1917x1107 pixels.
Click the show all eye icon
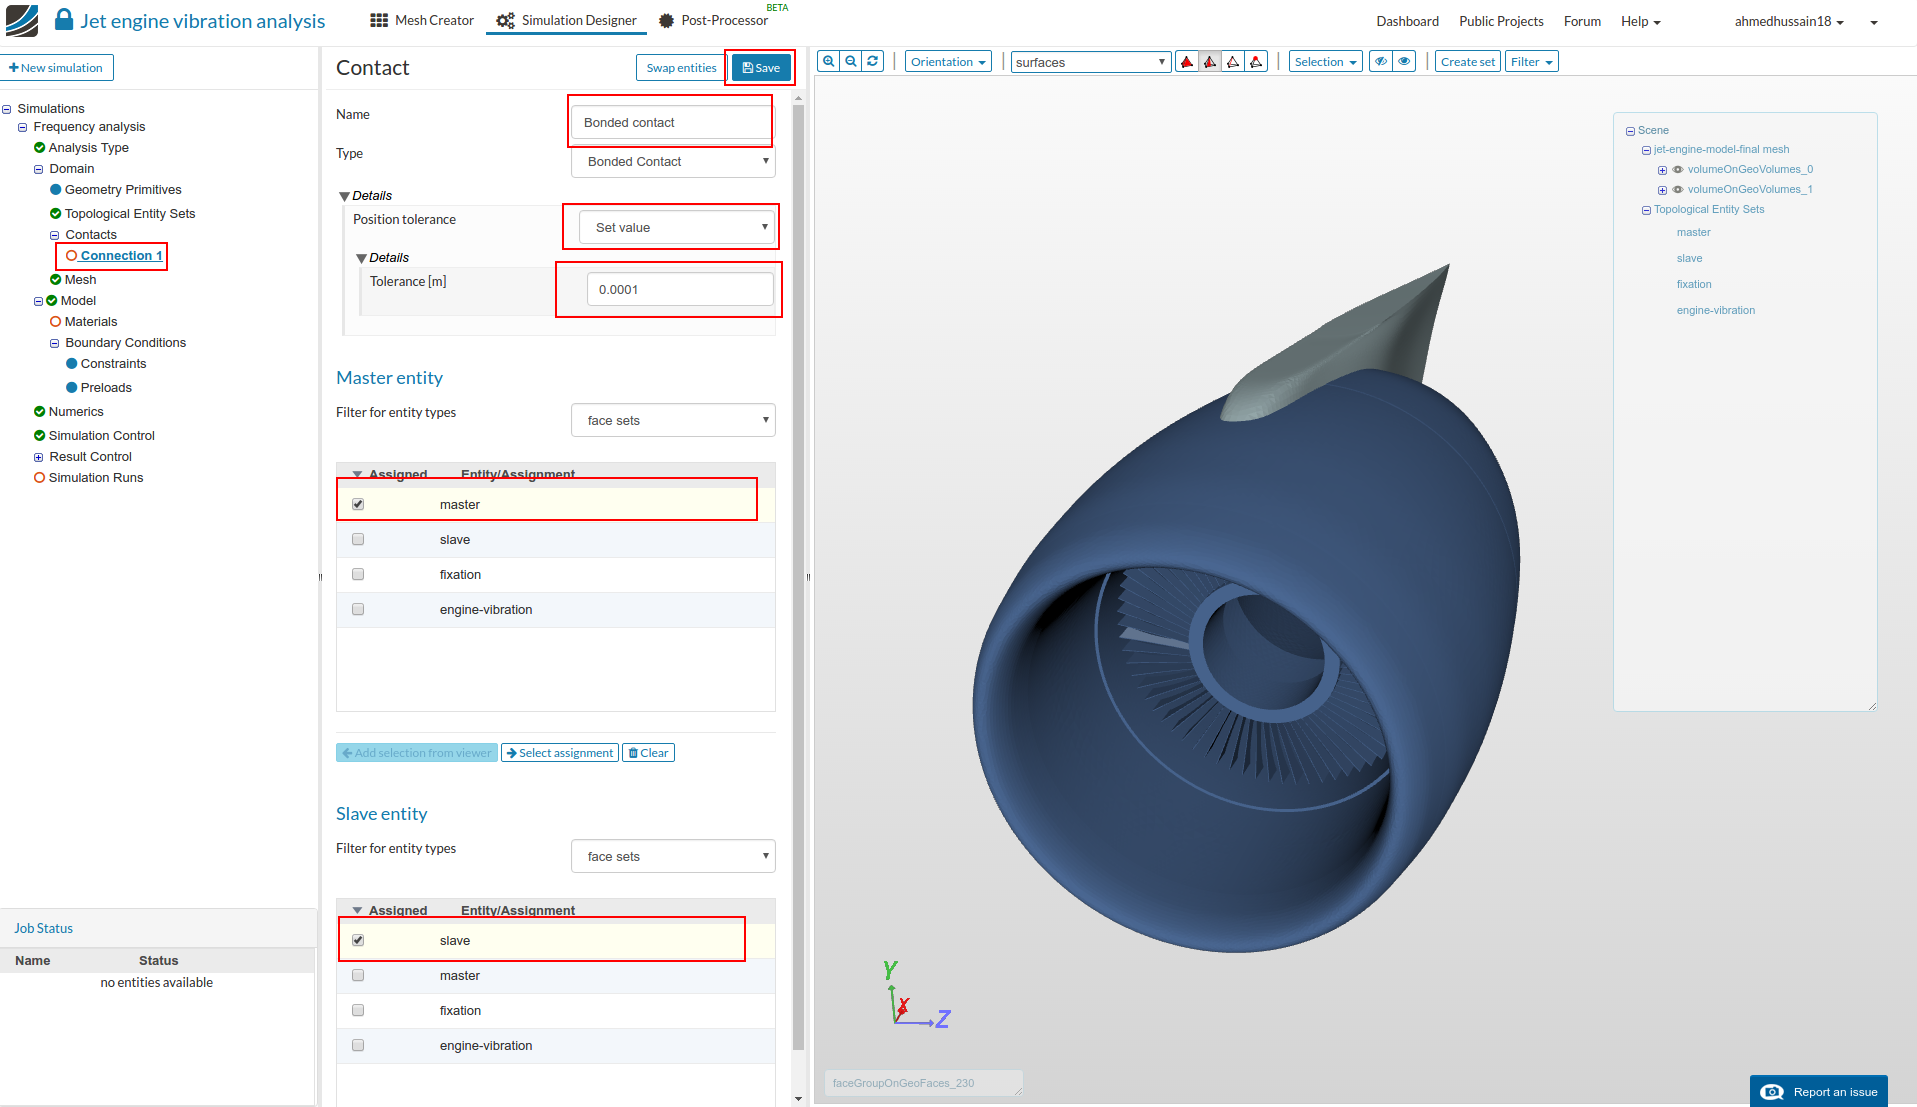tap(1404, 62)
